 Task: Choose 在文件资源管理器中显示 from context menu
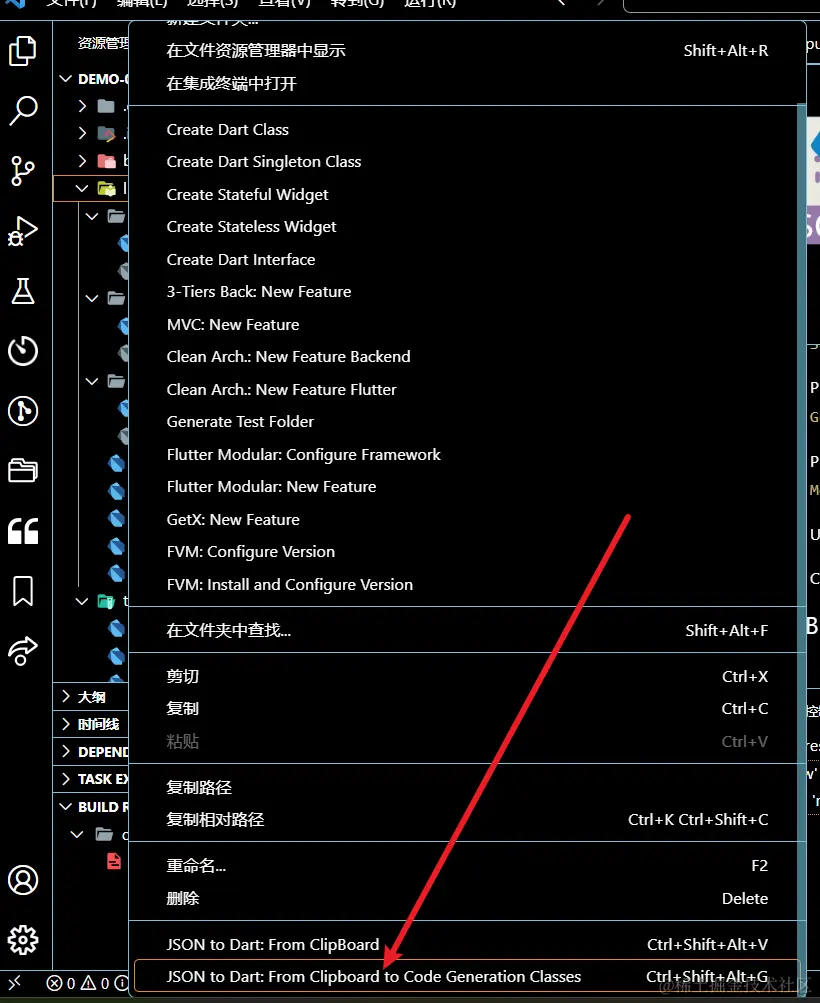tap(467, 51)
